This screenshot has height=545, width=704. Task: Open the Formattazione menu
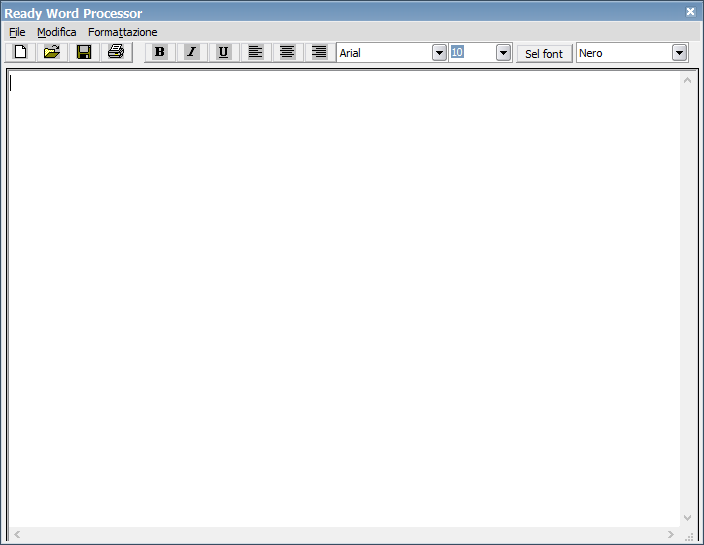pos(123,32)
